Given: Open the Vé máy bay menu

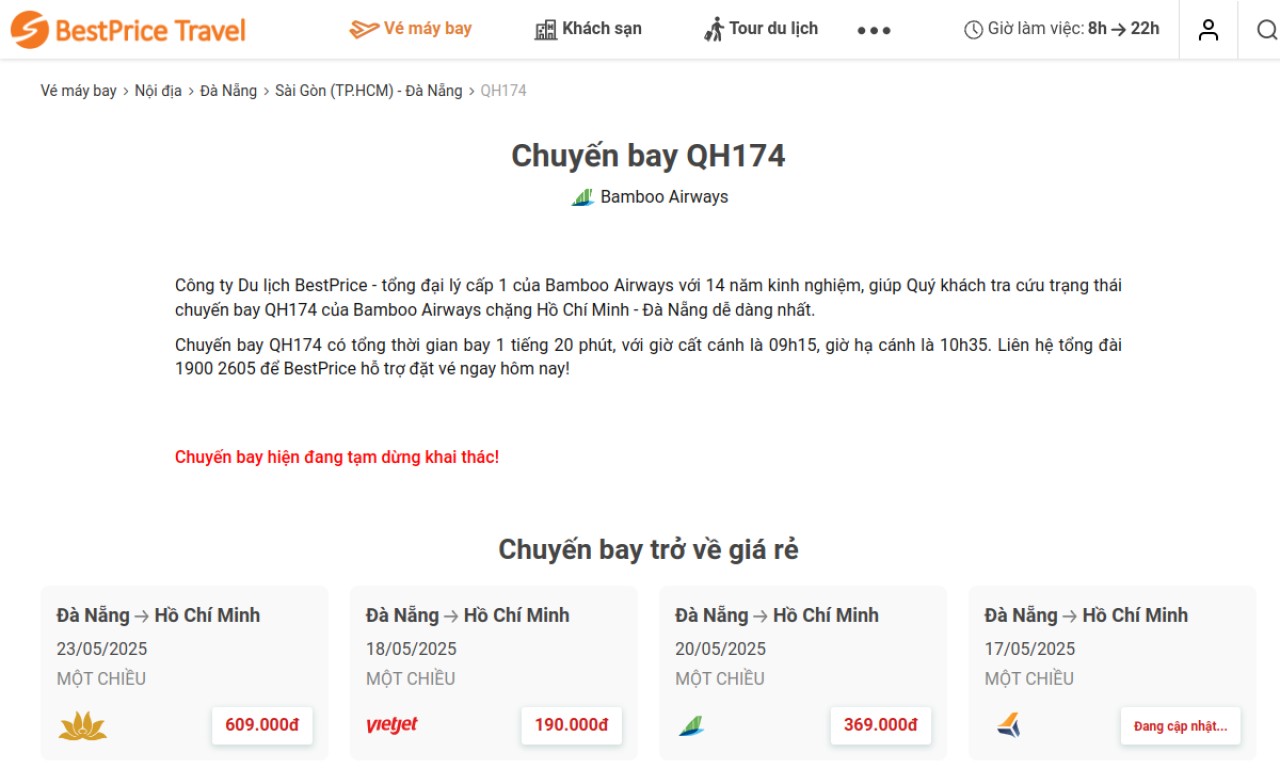Looking at the screenshot, I should tap(410, 29).
